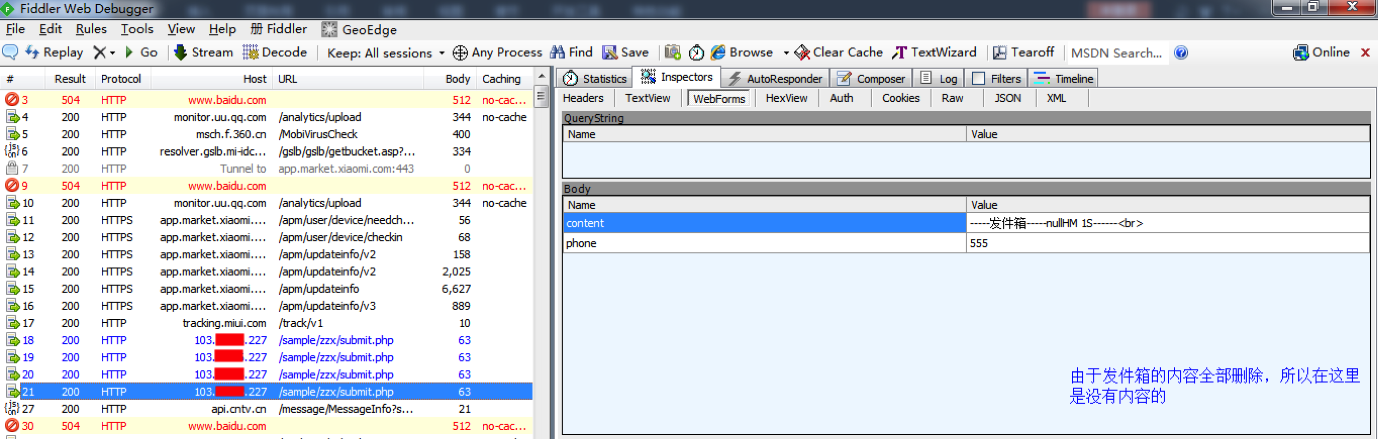
Task: Switch to the AutoResponder tab
Action: pos(774,78)
